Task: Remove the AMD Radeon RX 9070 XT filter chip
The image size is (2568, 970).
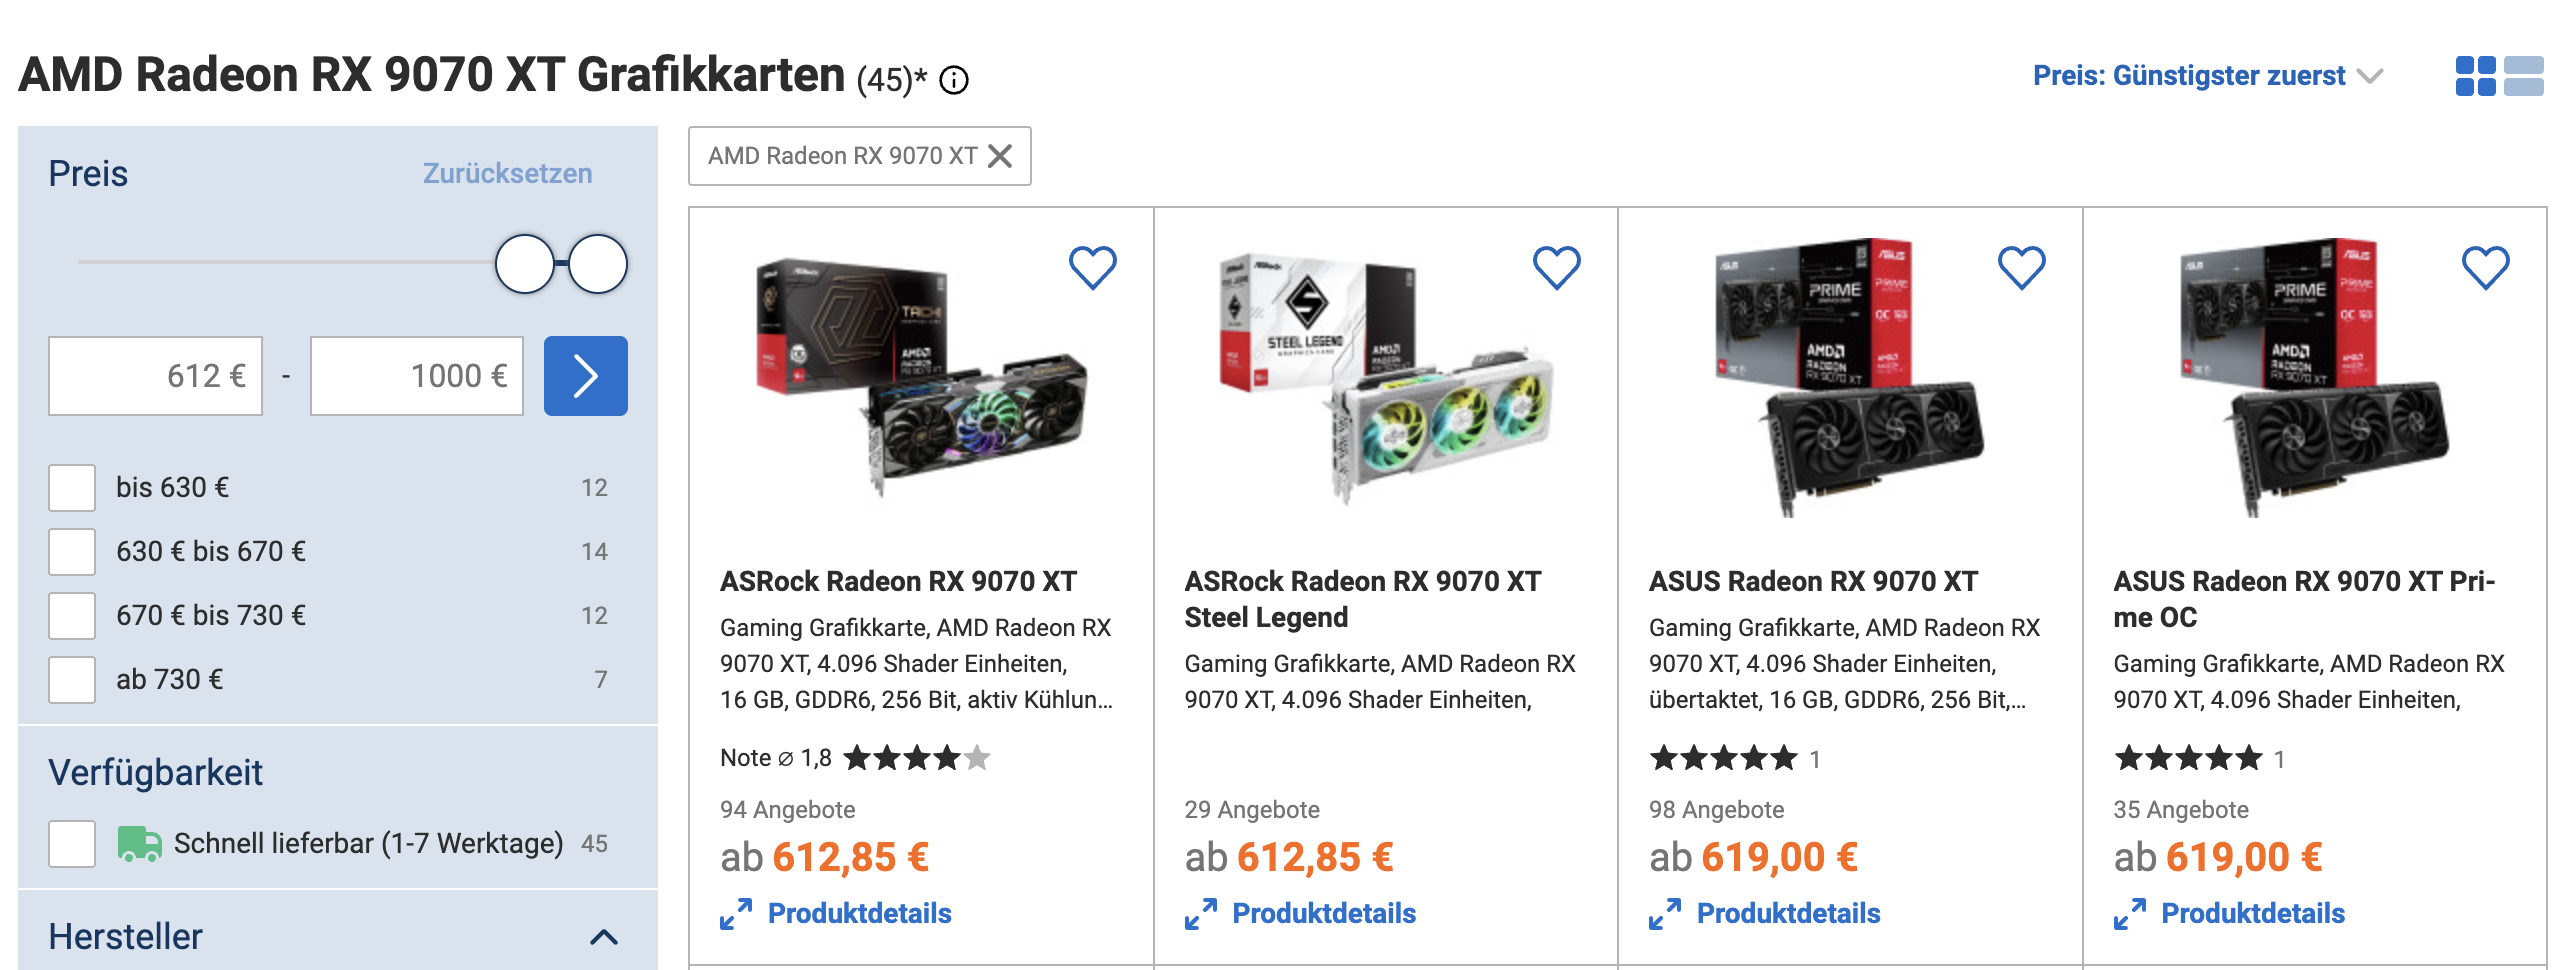Action: click(x=1000, y=156)
